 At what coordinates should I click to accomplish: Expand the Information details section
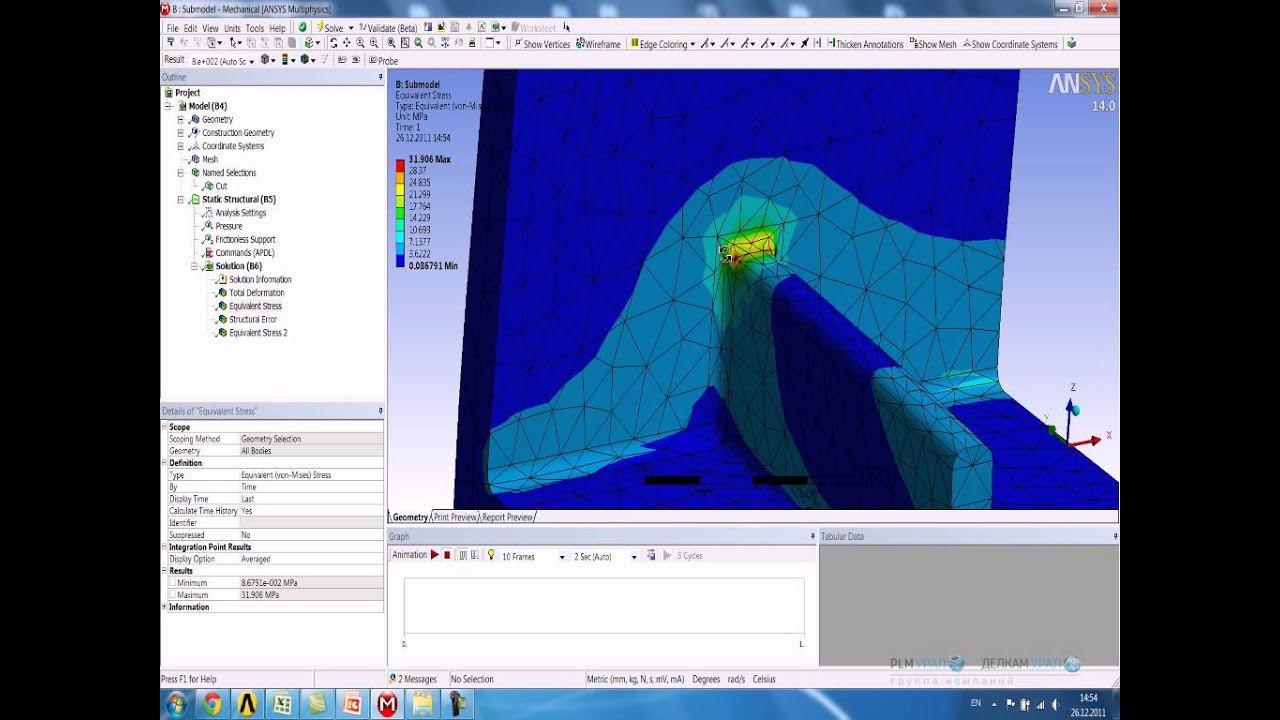[x=165, y=607]
